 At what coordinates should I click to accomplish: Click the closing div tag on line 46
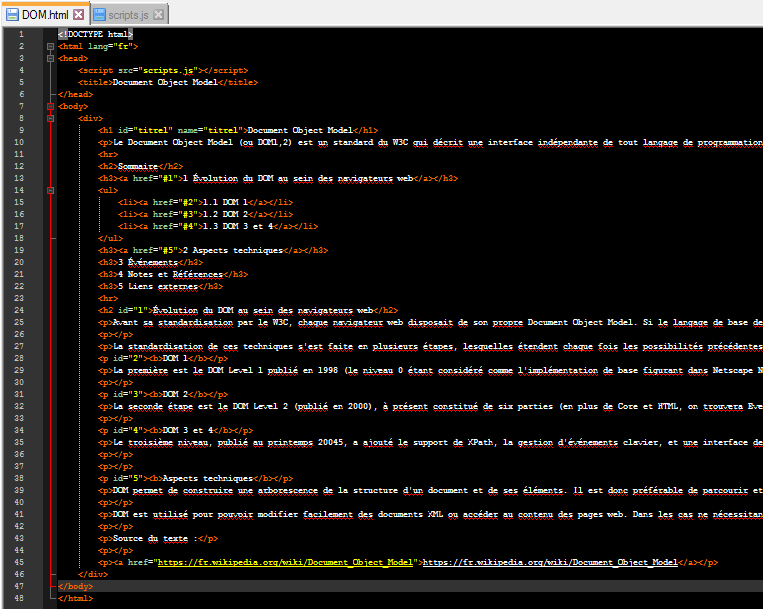tap(93, 574)
